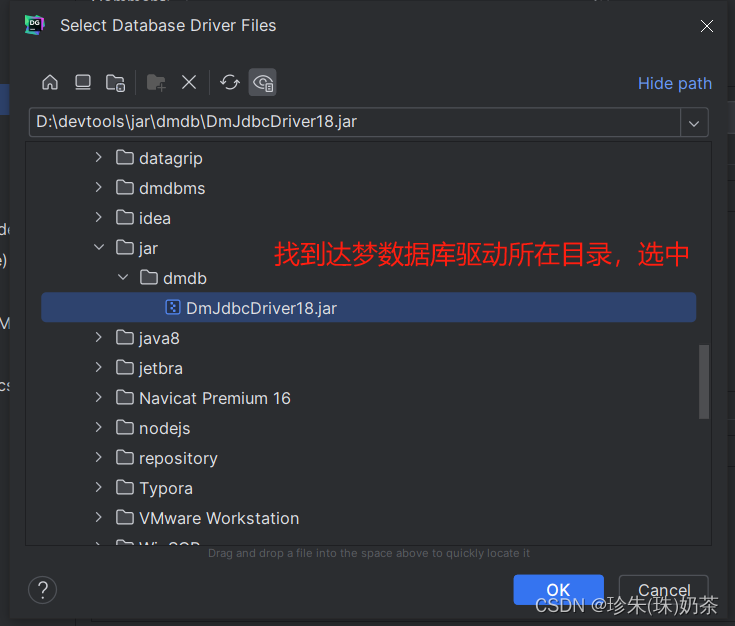Image resolution: width=735 pixels, height=626 pixels.
Task: Click the file tree vertical scrollbar
Action: pyautogui.click(x=704, y=382)
